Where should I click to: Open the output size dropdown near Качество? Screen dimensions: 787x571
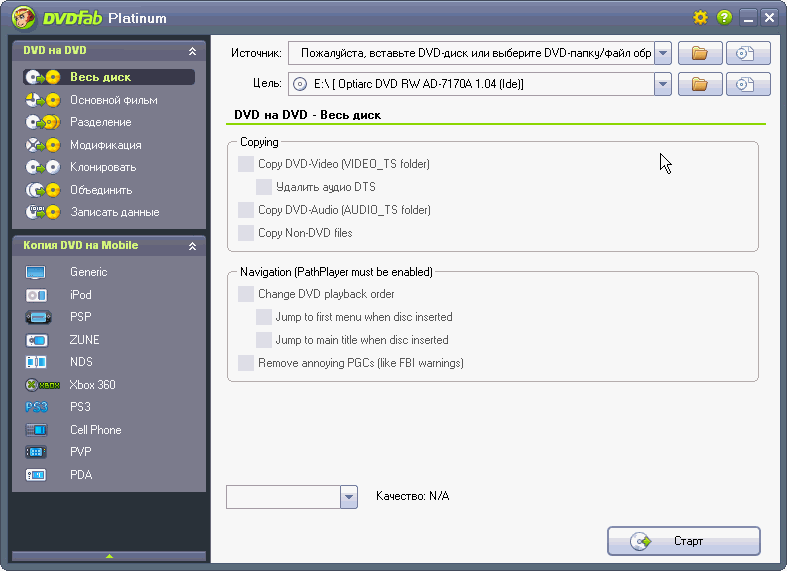pyautogui.click(x=349, y=497)
